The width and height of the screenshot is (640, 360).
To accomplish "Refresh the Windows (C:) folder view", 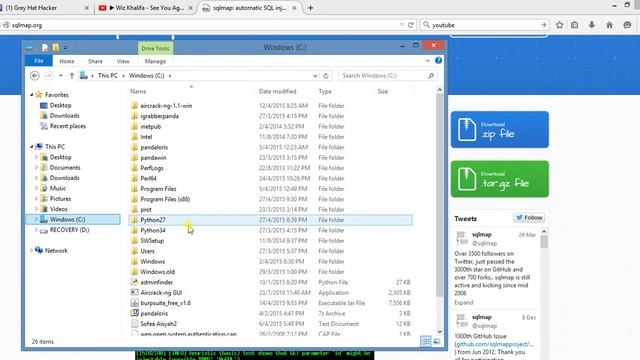I will click(326, 76).
